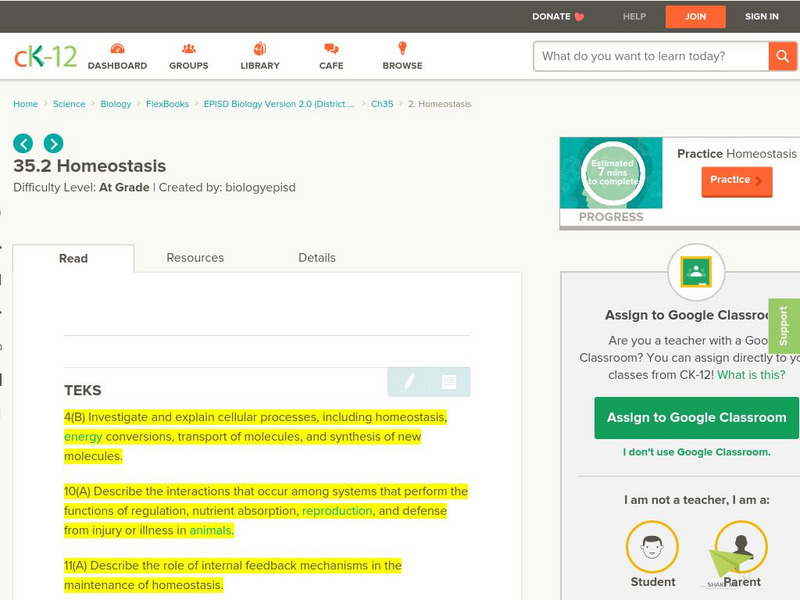This screenshot has height=600, width=800.
Task: Click Donate in the top bar
Action: point(551,17)
